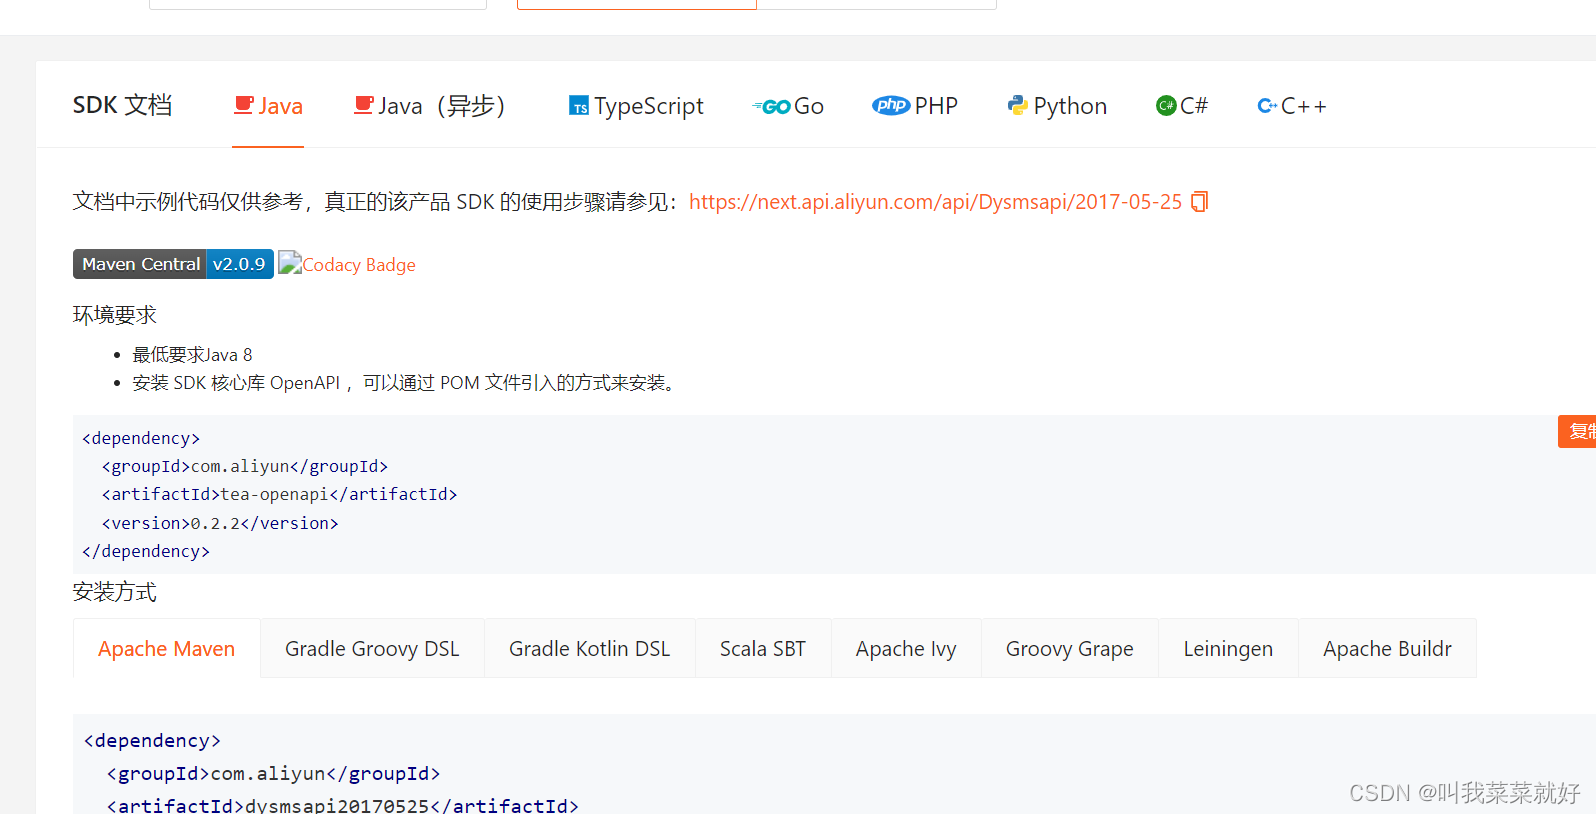Screen dimensions: 1596x814
Task: Open the next.api.aliyun.com Dysmsapi link
Action: coord(935,202)
